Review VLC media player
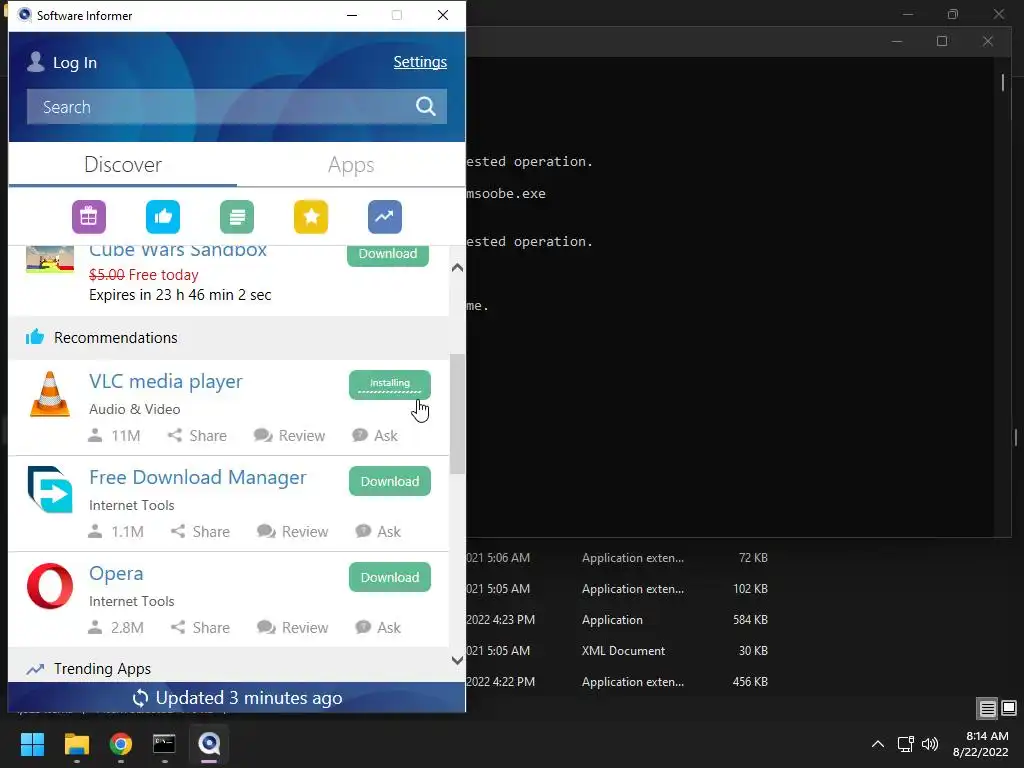This screenshot has width=1024, height=768. 289,436
